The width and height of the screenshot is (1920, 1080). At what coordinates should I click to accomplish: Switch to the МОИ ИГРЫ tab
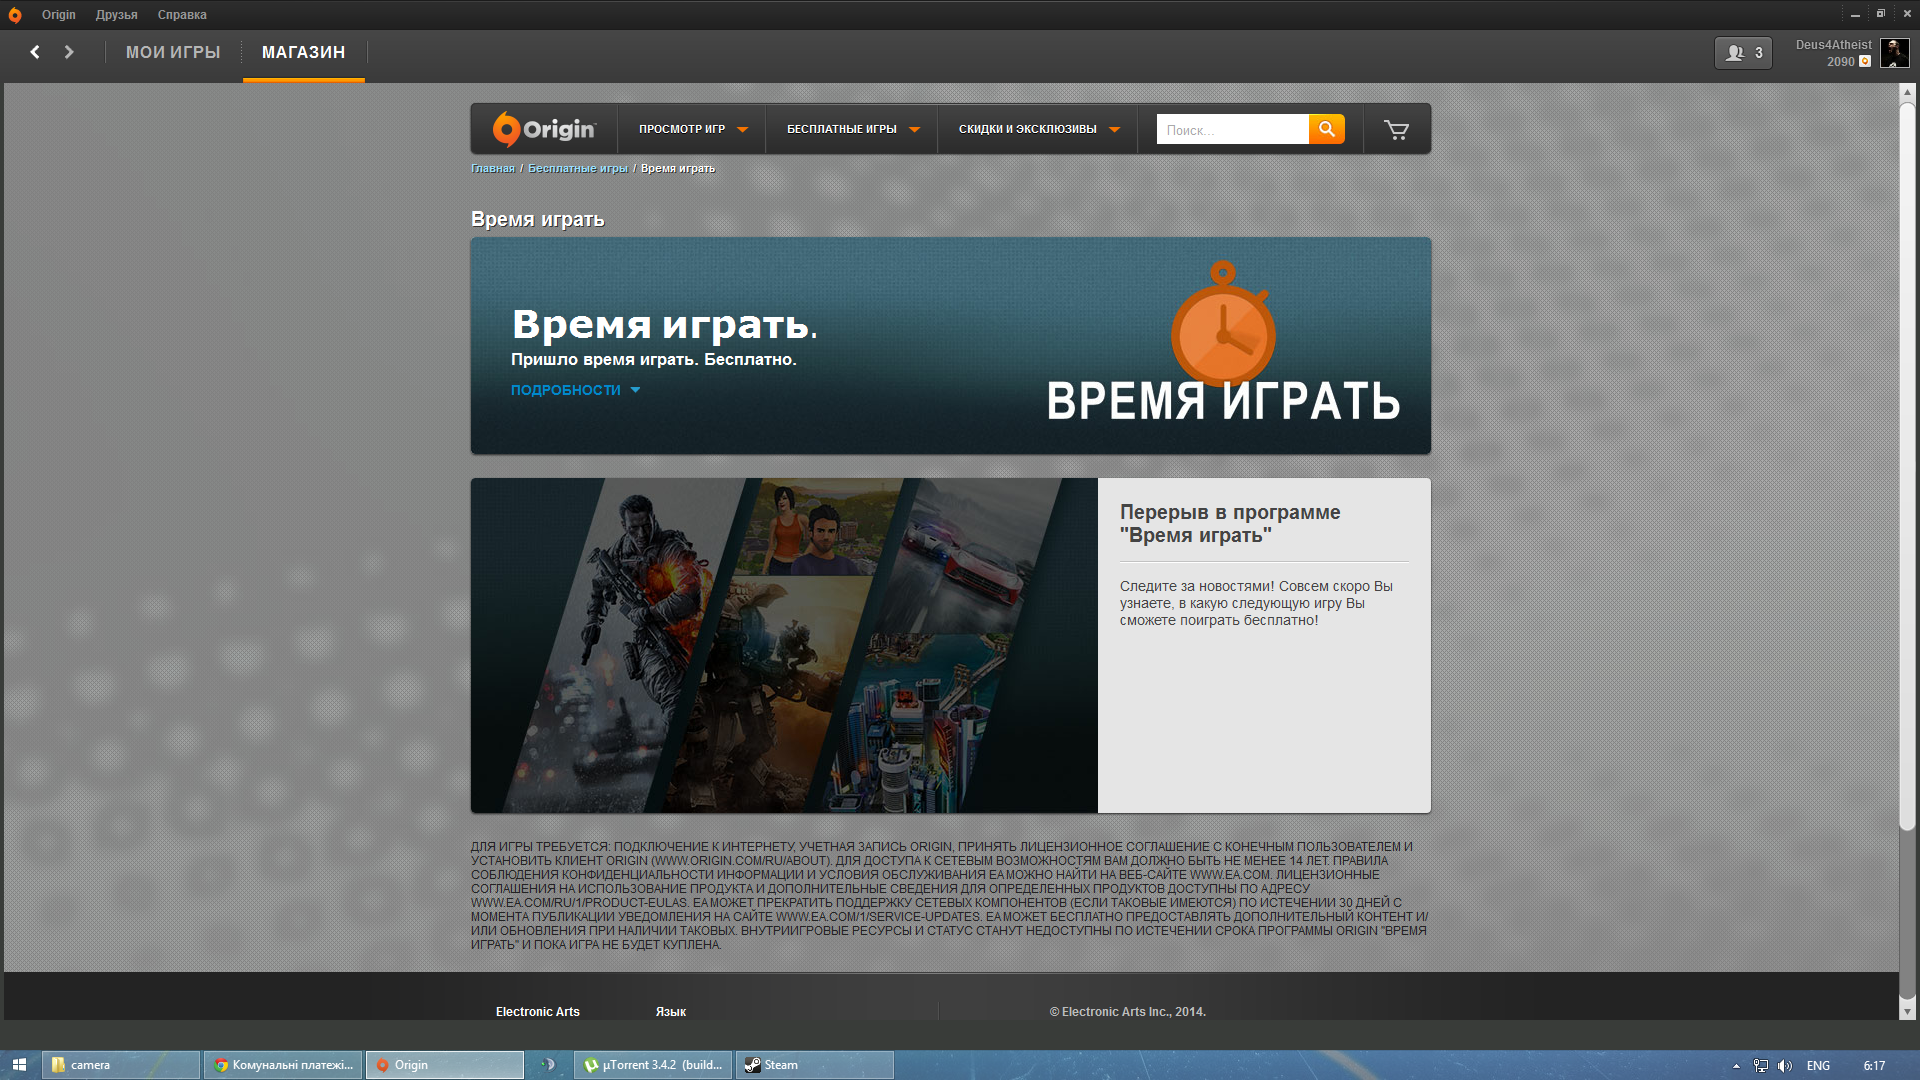tap(173, 52)
